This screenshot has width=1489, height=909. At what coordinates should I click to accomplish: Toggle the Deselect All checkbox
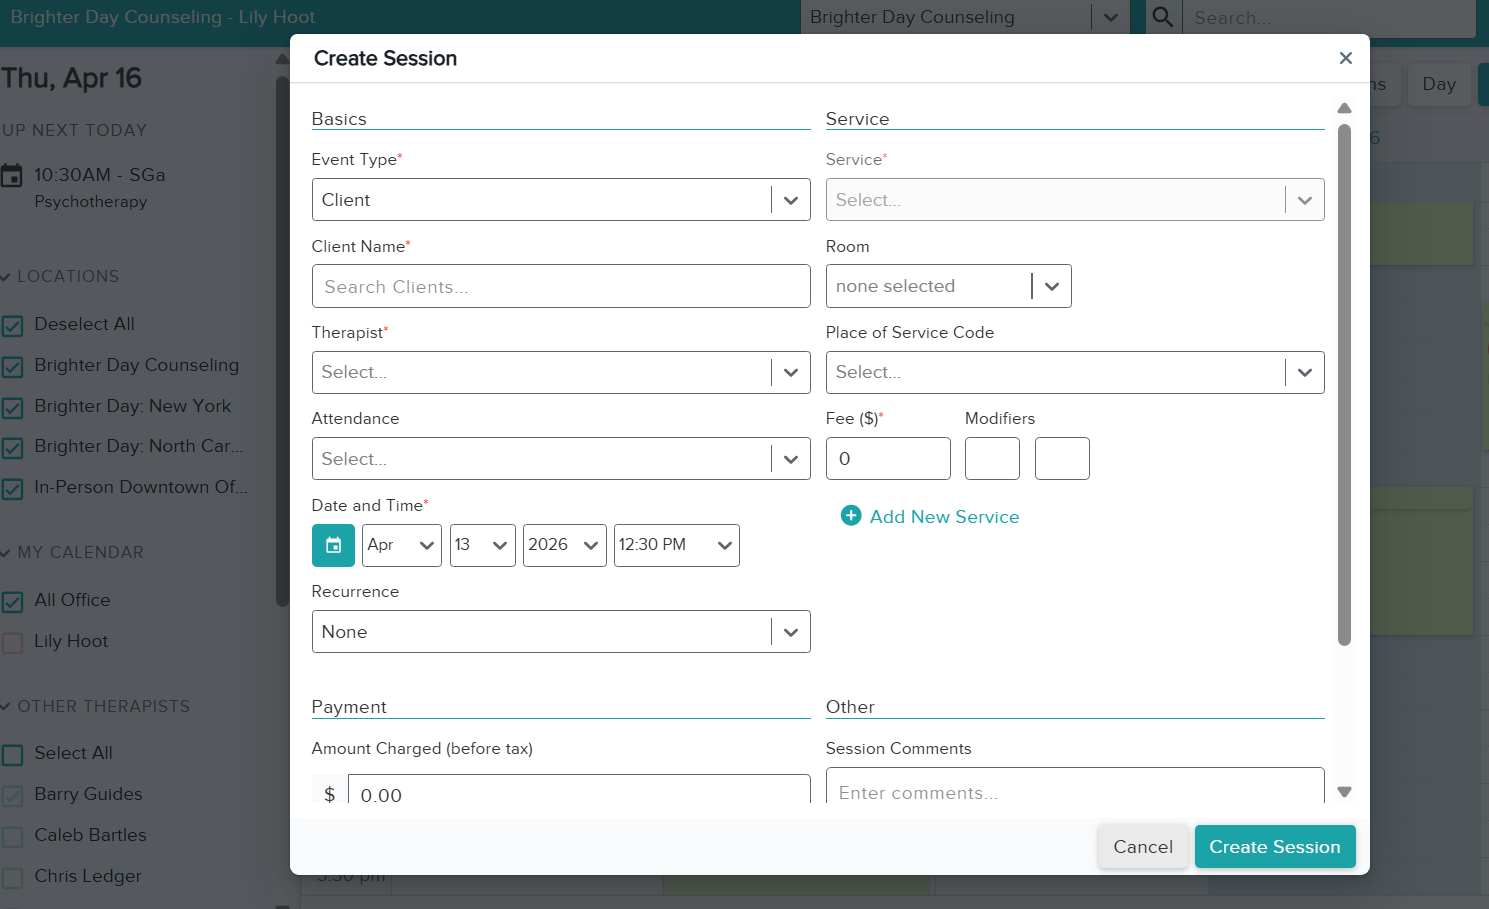13,326
